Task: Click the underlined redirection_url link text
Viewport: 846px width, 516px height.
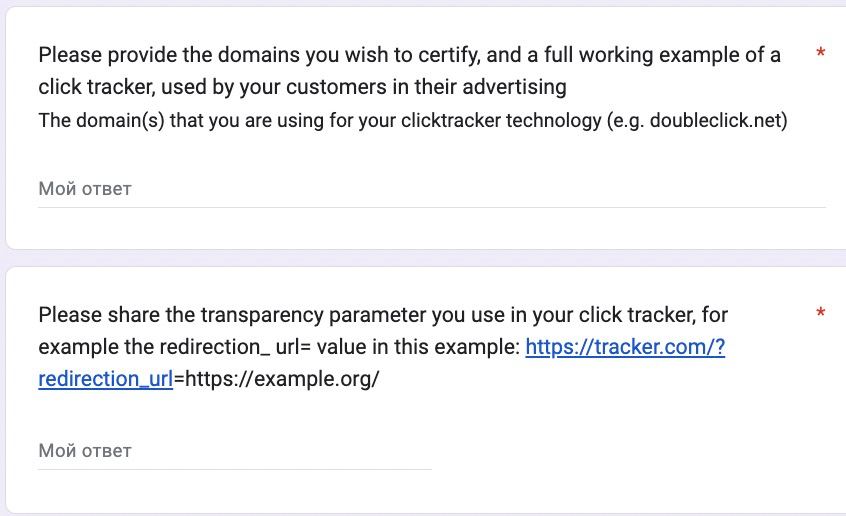Action: click(x=106, y=379)
